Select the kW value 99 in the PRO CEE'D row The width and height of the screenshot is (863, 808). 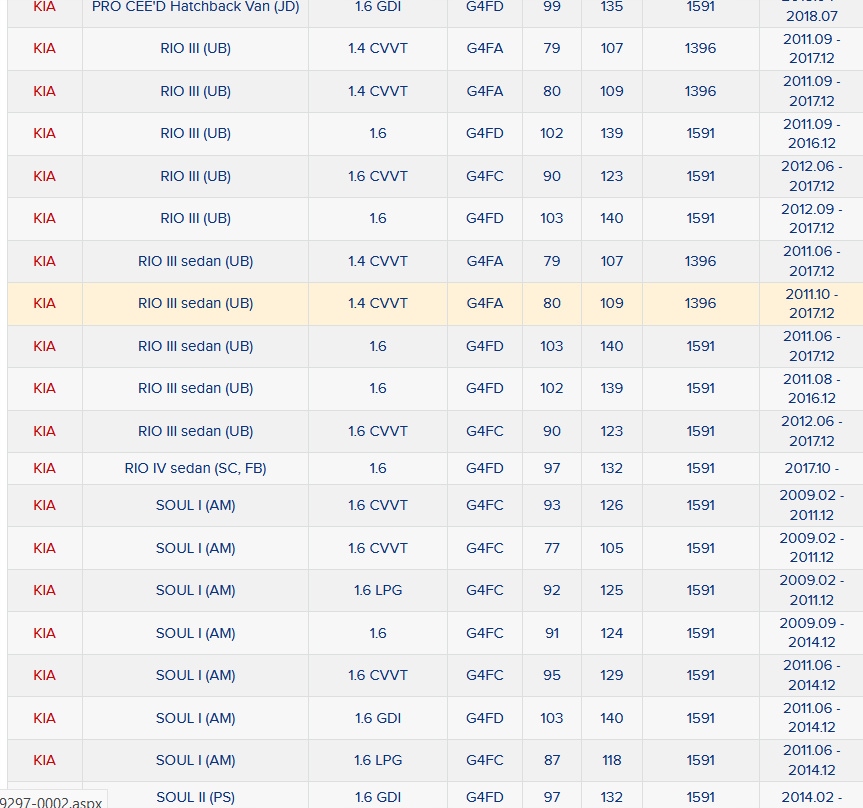coord(551,7)
